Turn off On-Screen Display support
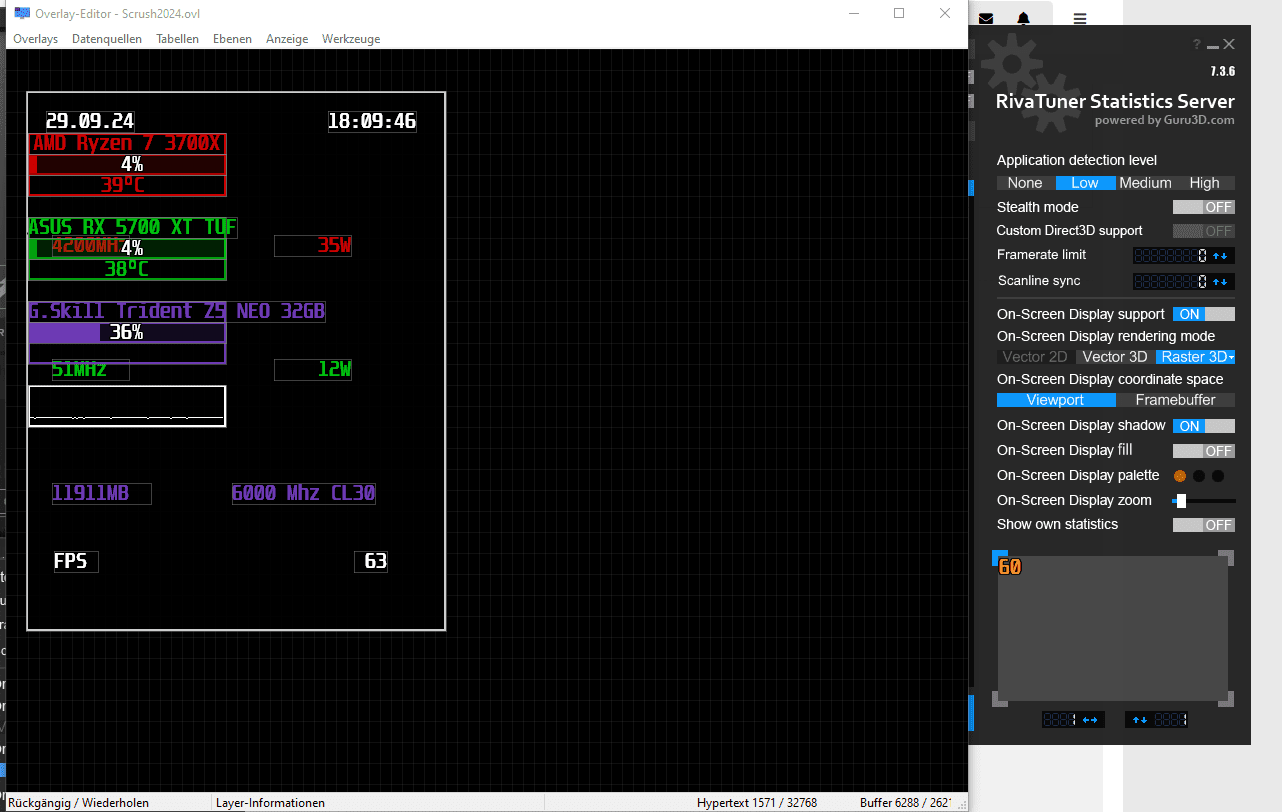This screenshot has height=812, width=1282. [1204, 314]
